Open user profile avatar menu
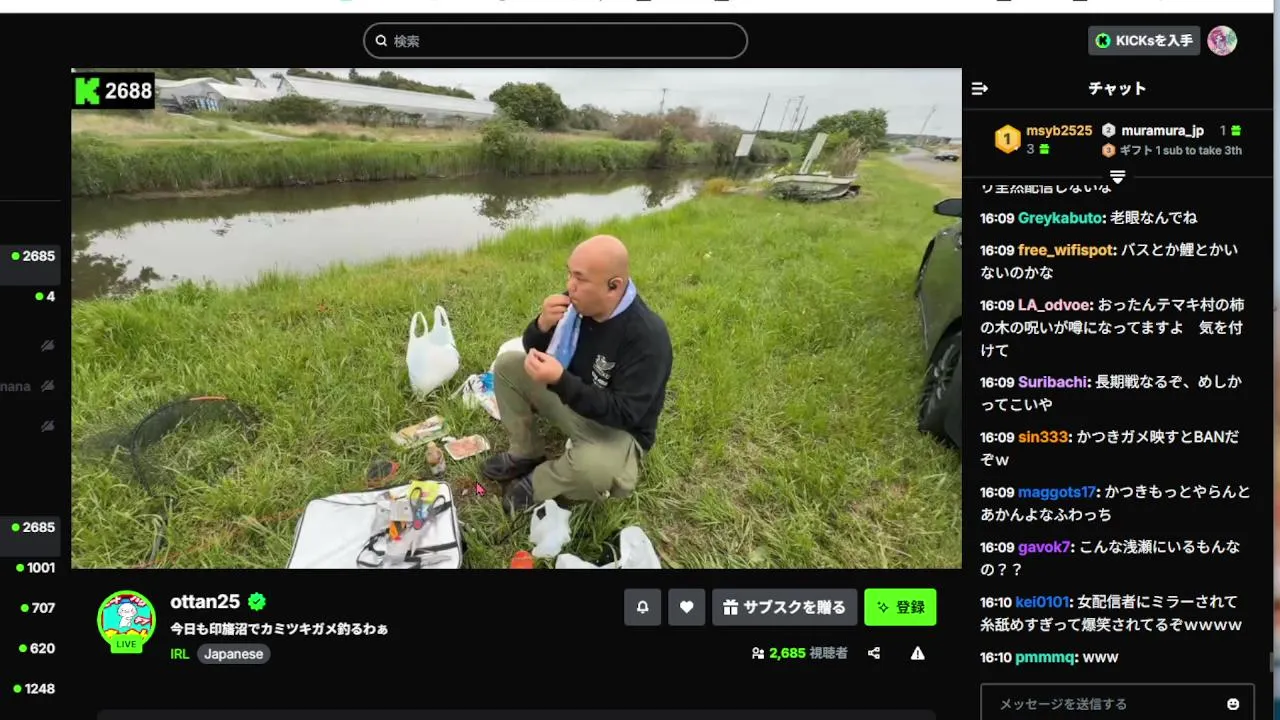The height and width of the screenshot is (720, 1280). tap(1222, 41)
